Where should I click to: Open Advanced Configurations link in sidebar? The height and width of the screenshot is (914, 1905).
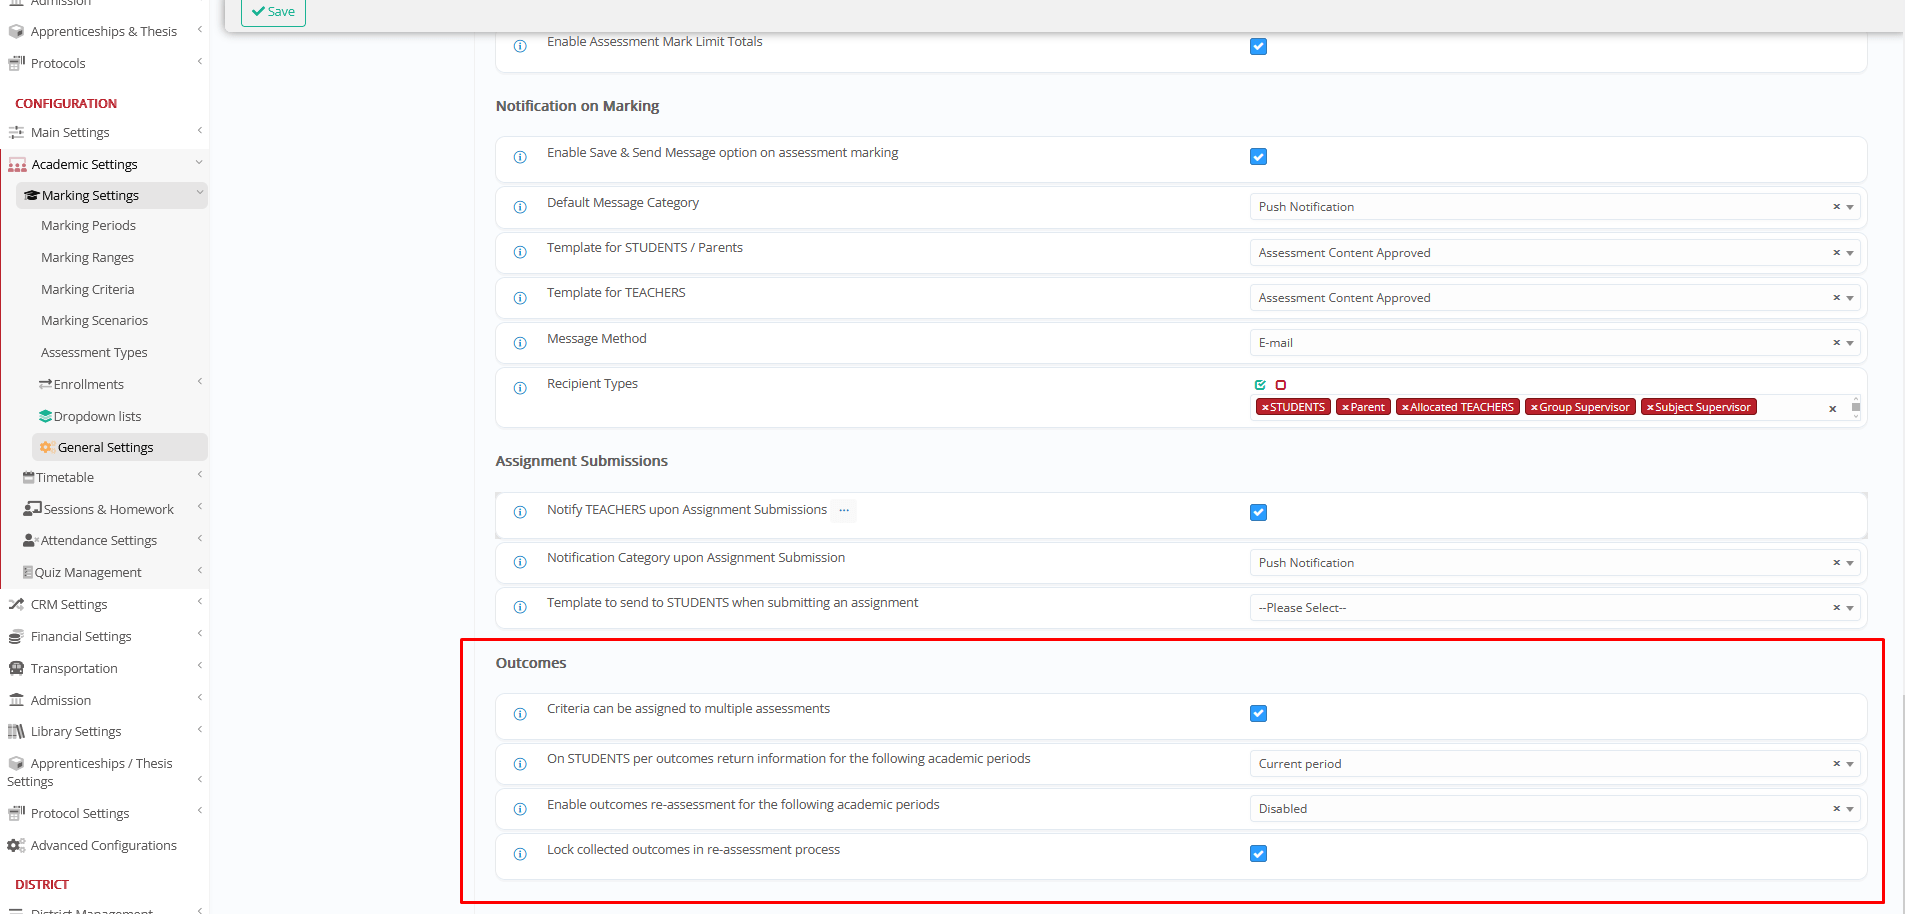coord(103,846)
